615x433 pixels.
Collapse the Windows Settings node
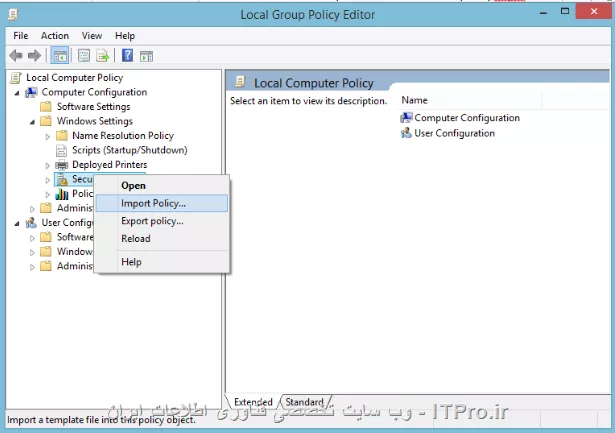pos(32,122)
